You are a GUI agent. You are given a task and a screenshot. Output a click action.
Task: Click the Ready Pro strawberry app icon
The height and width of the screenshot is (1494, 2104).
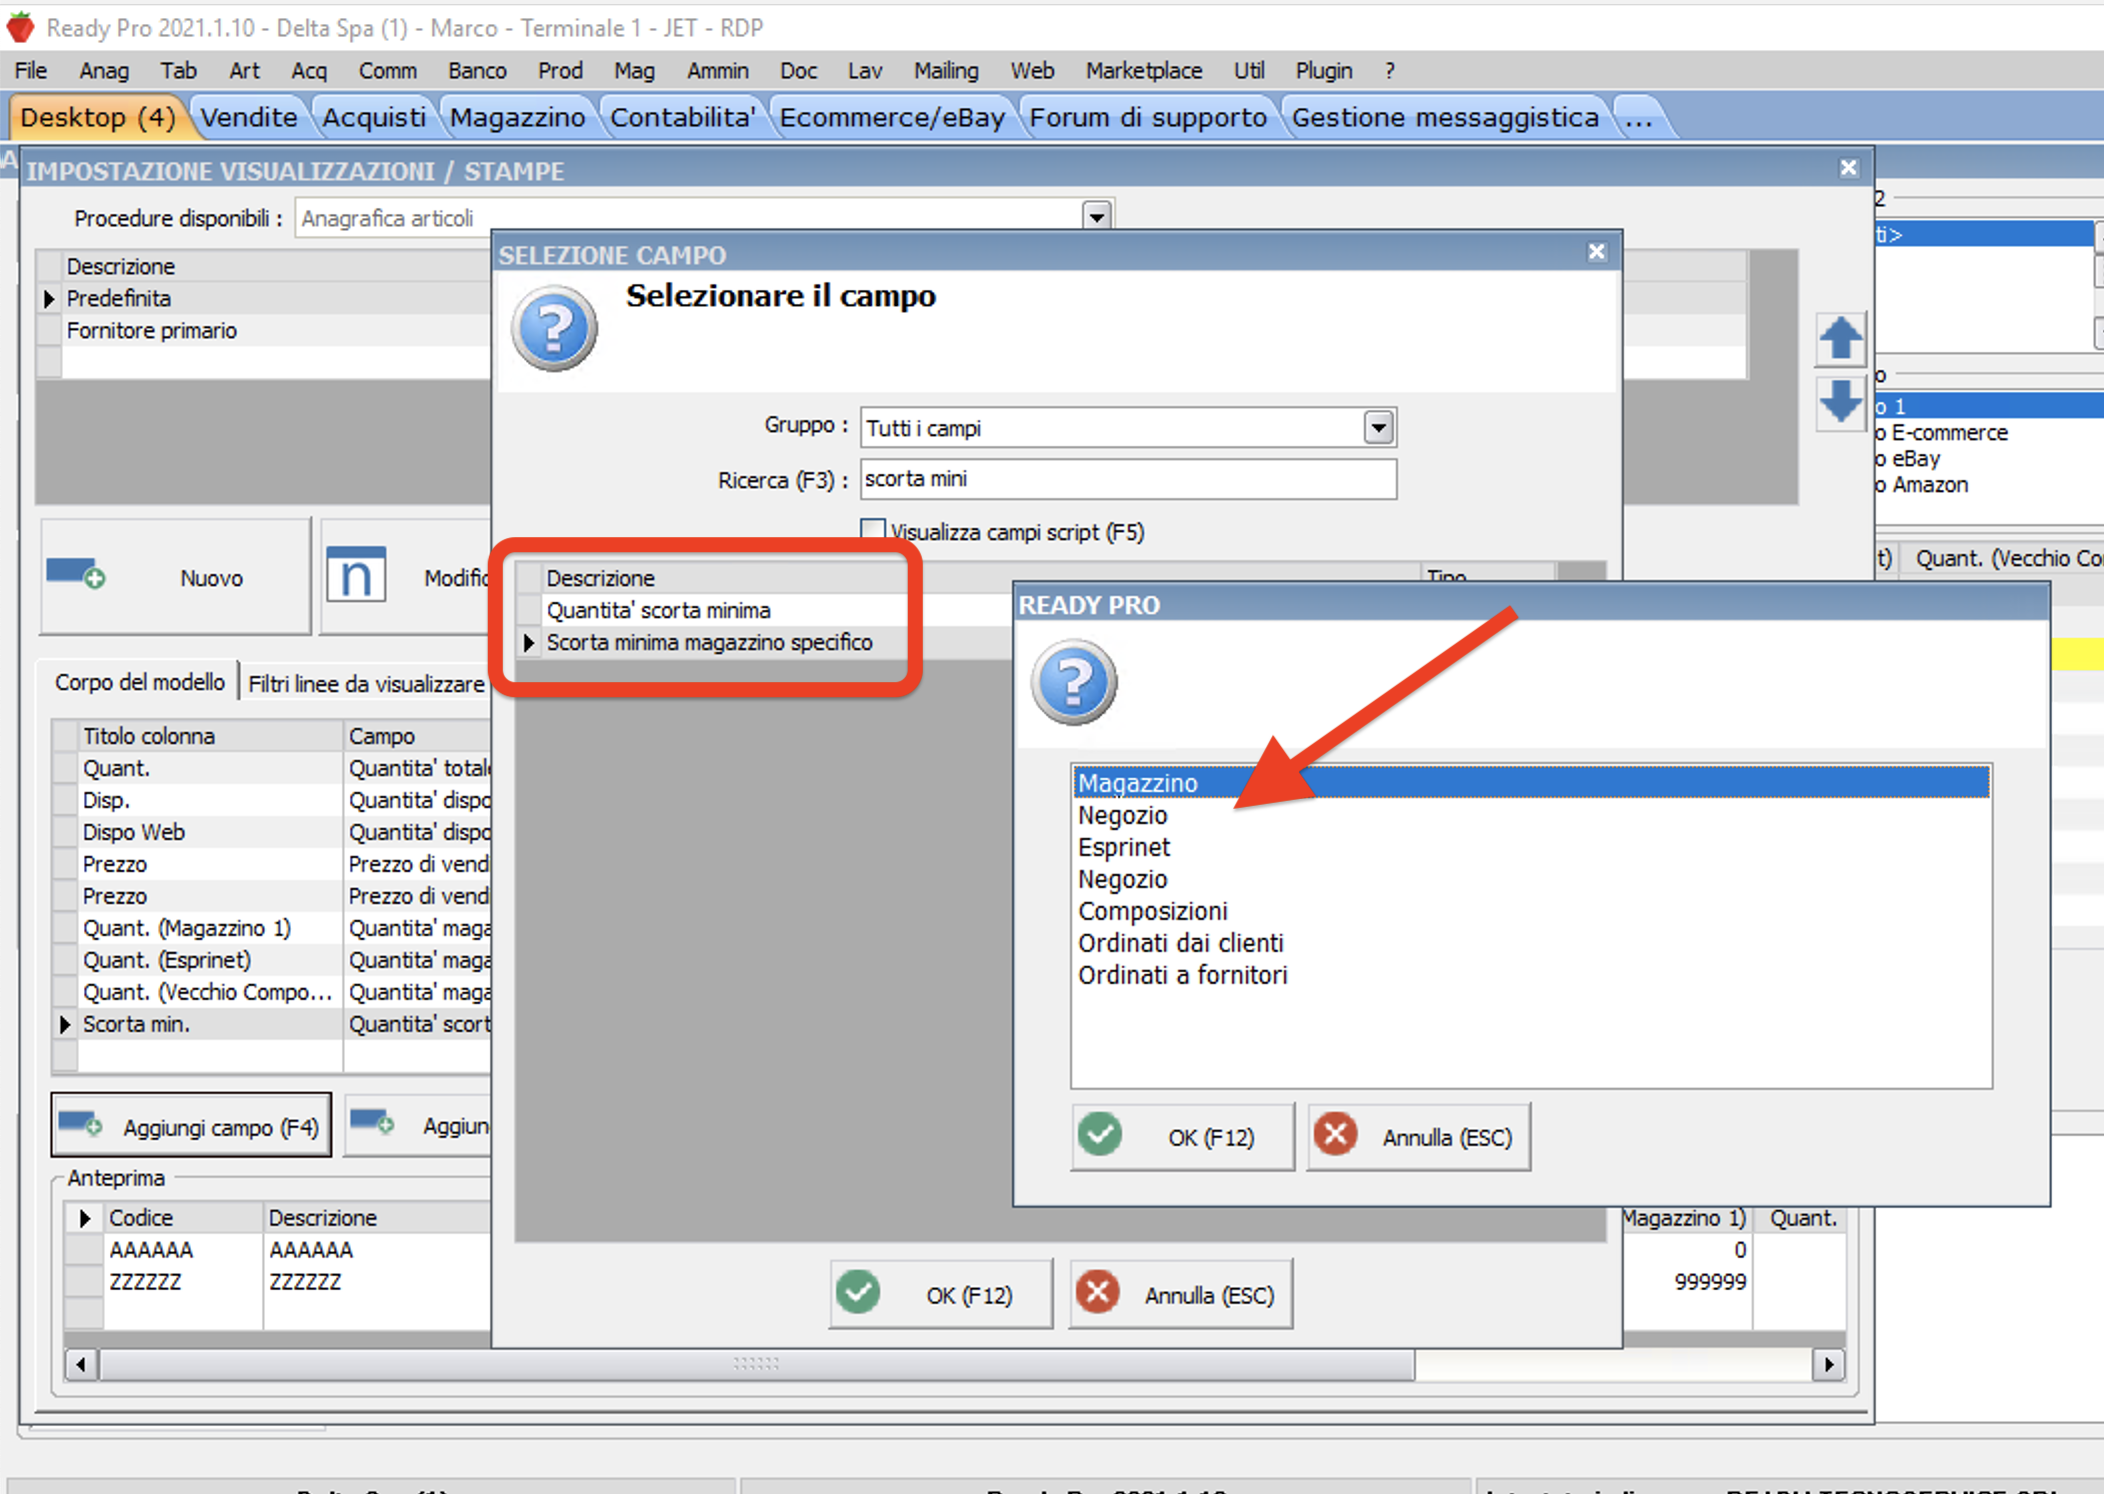click(x=20, y=27)
